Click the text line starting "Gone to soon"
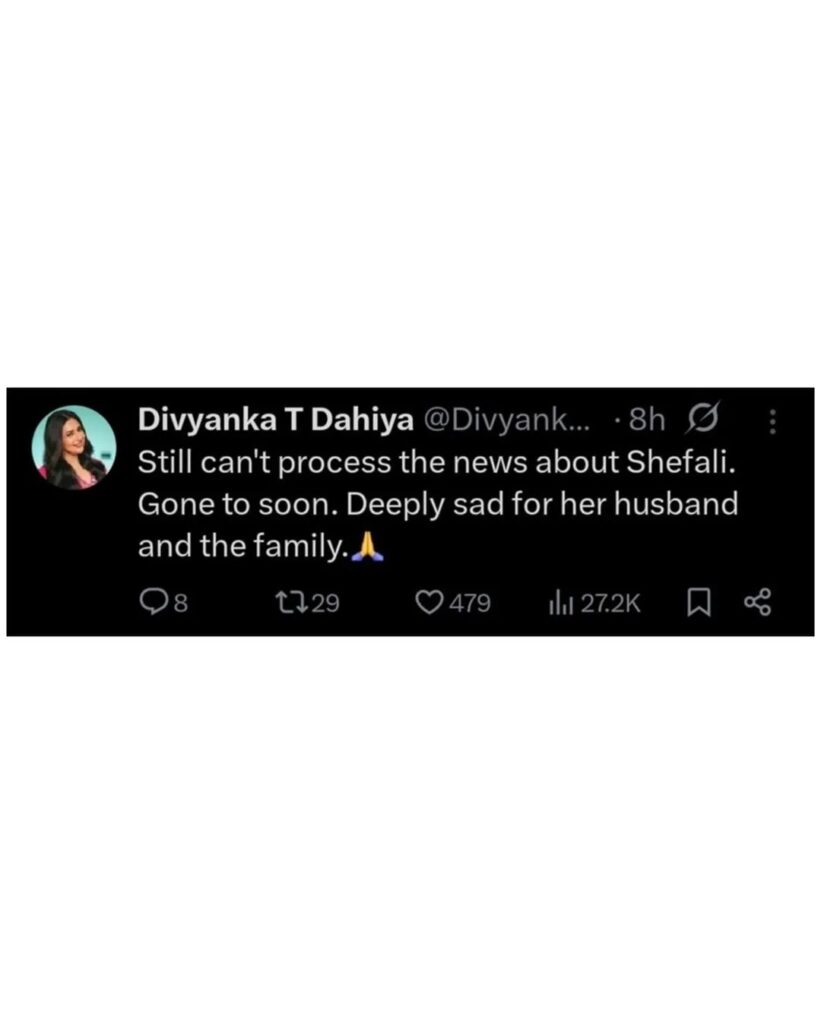 [x=438, y=504]
